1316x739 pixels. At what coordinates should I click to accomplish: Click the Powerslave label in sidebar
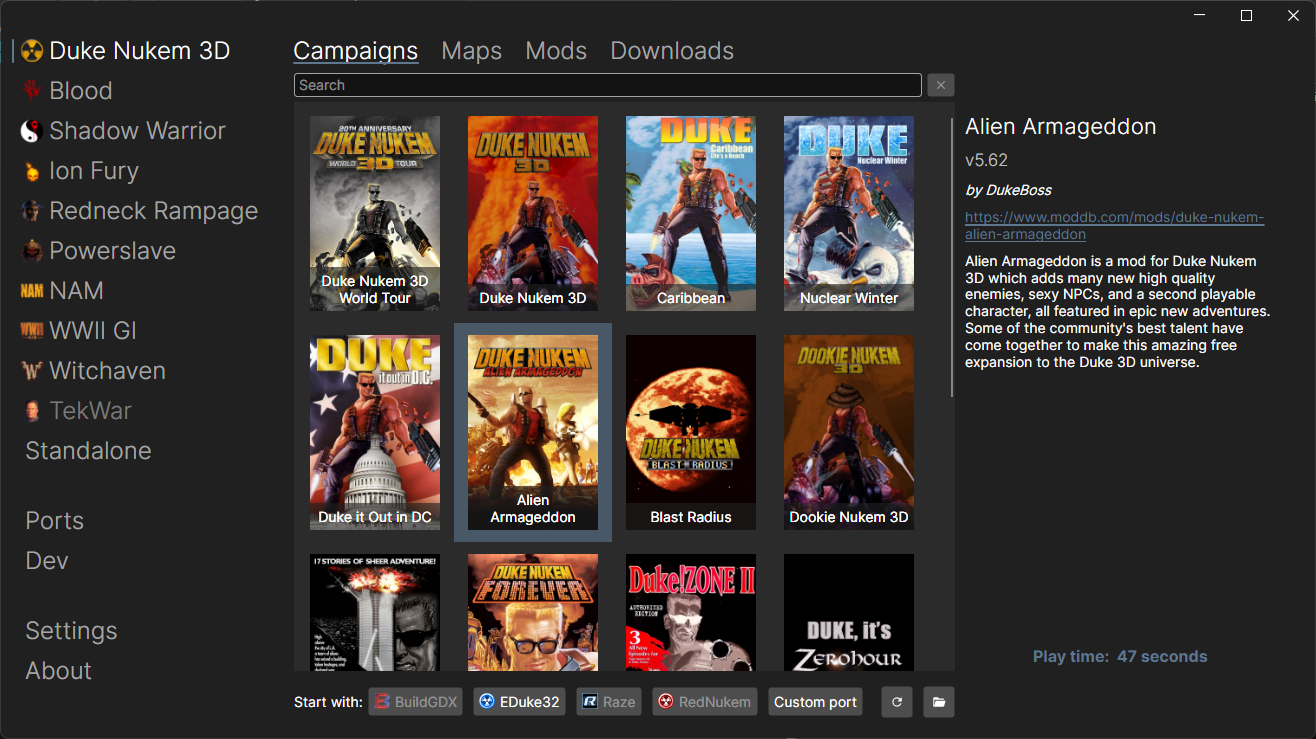click(x=113, y=251)
